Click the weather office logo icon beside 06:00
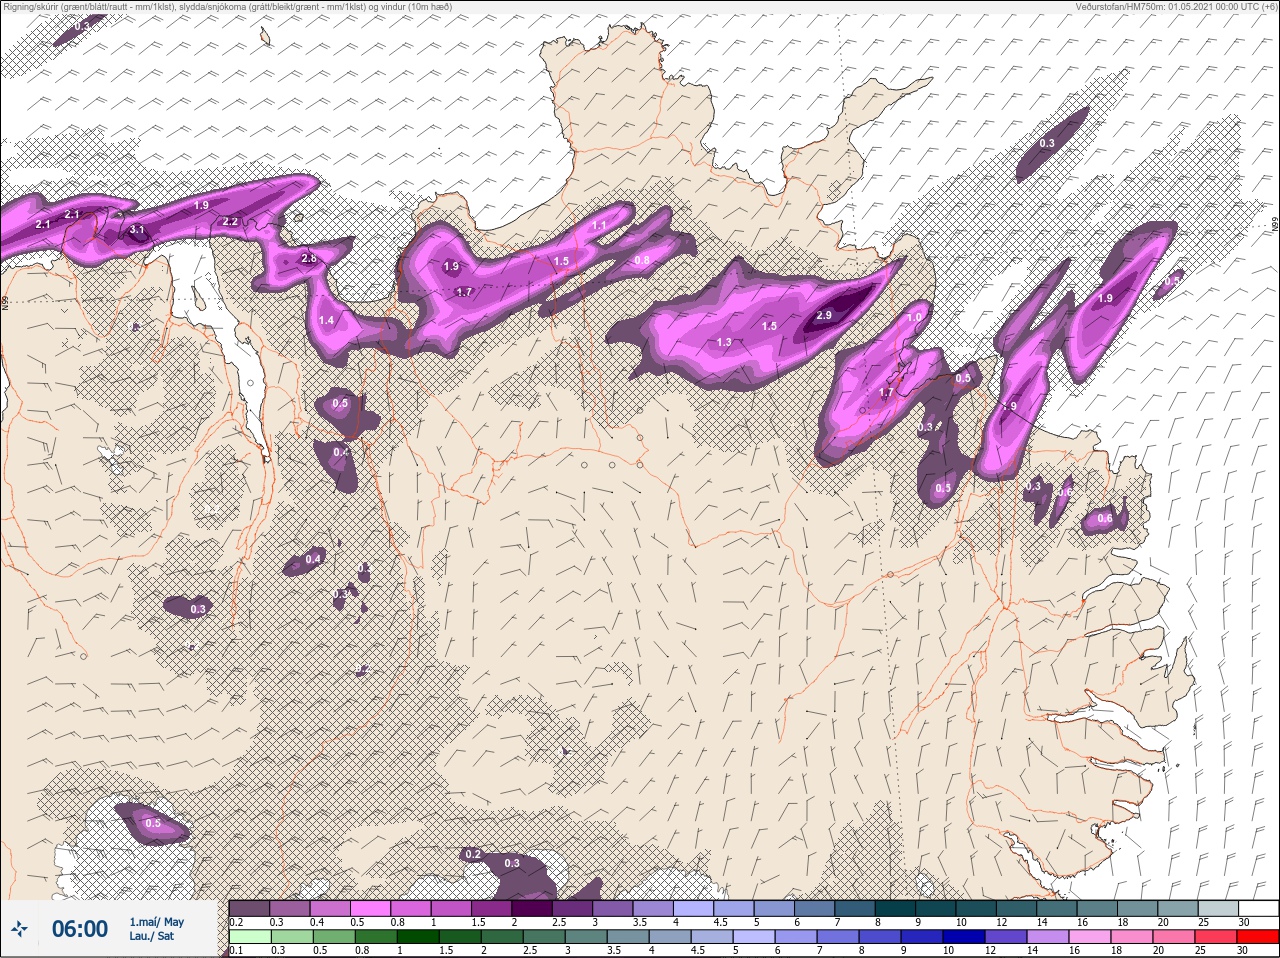 click(x=19, y=930)
